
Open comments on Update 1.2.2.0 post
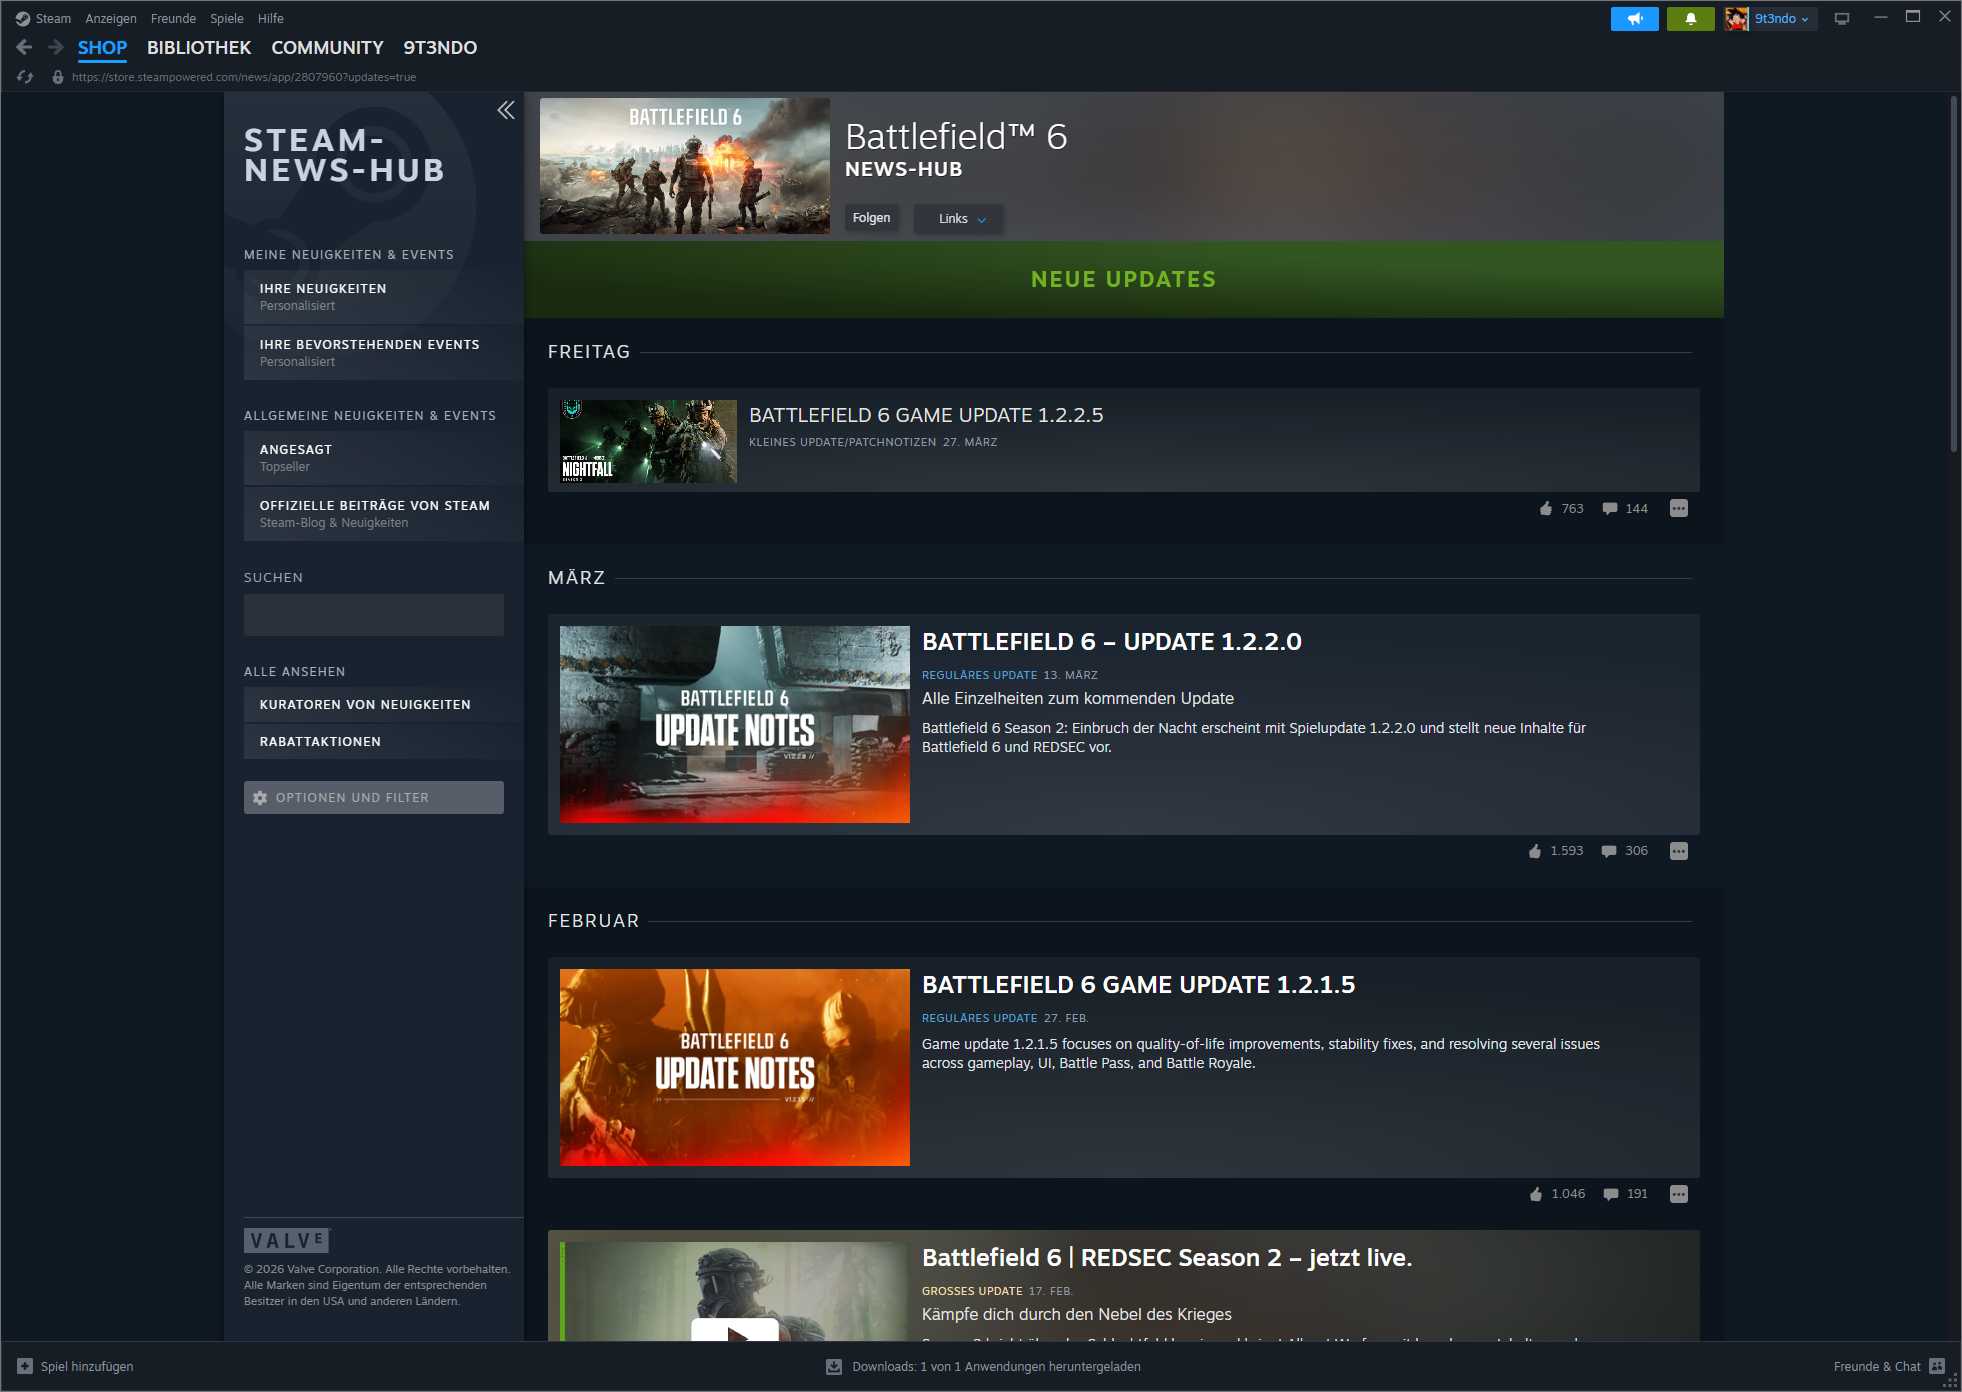coord(1609,851)
